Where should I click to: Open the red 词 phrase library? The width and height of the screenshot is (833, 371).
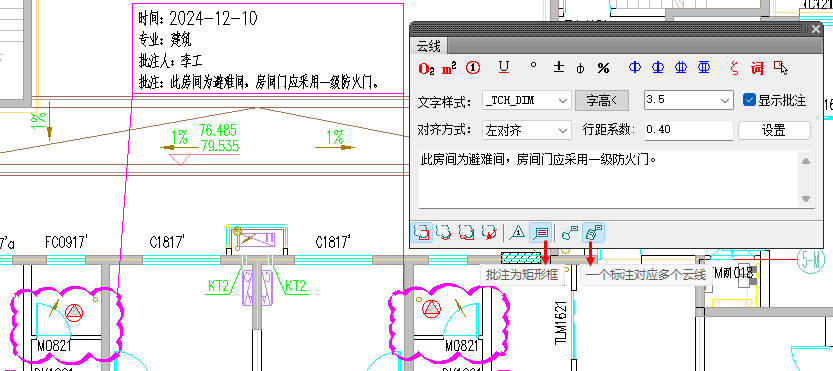(x=757, y=68)
